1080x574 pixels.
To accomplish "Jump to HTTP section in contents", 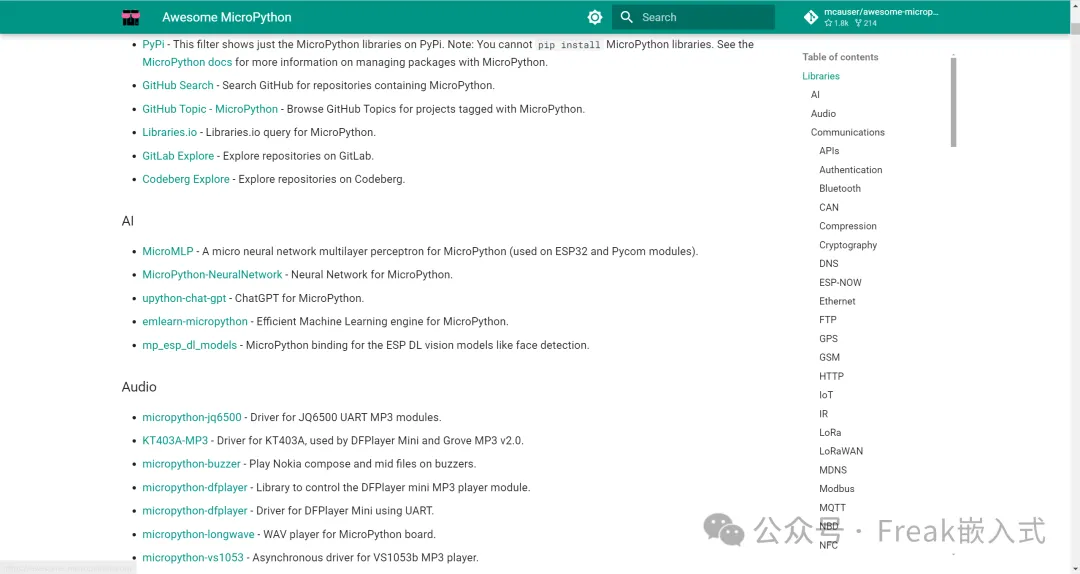I will 831,376.
